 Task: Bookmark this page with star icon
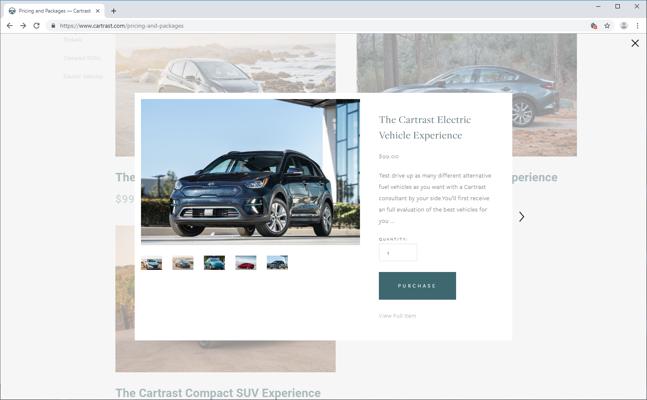pyautogui.click(x=607, y=26)
